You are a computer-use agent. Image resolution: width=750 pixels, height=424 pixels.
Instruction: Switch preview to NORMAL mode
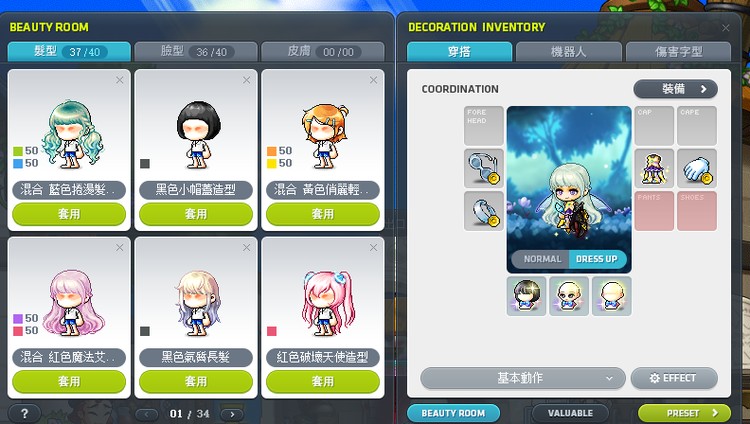(x=541, y=259)
